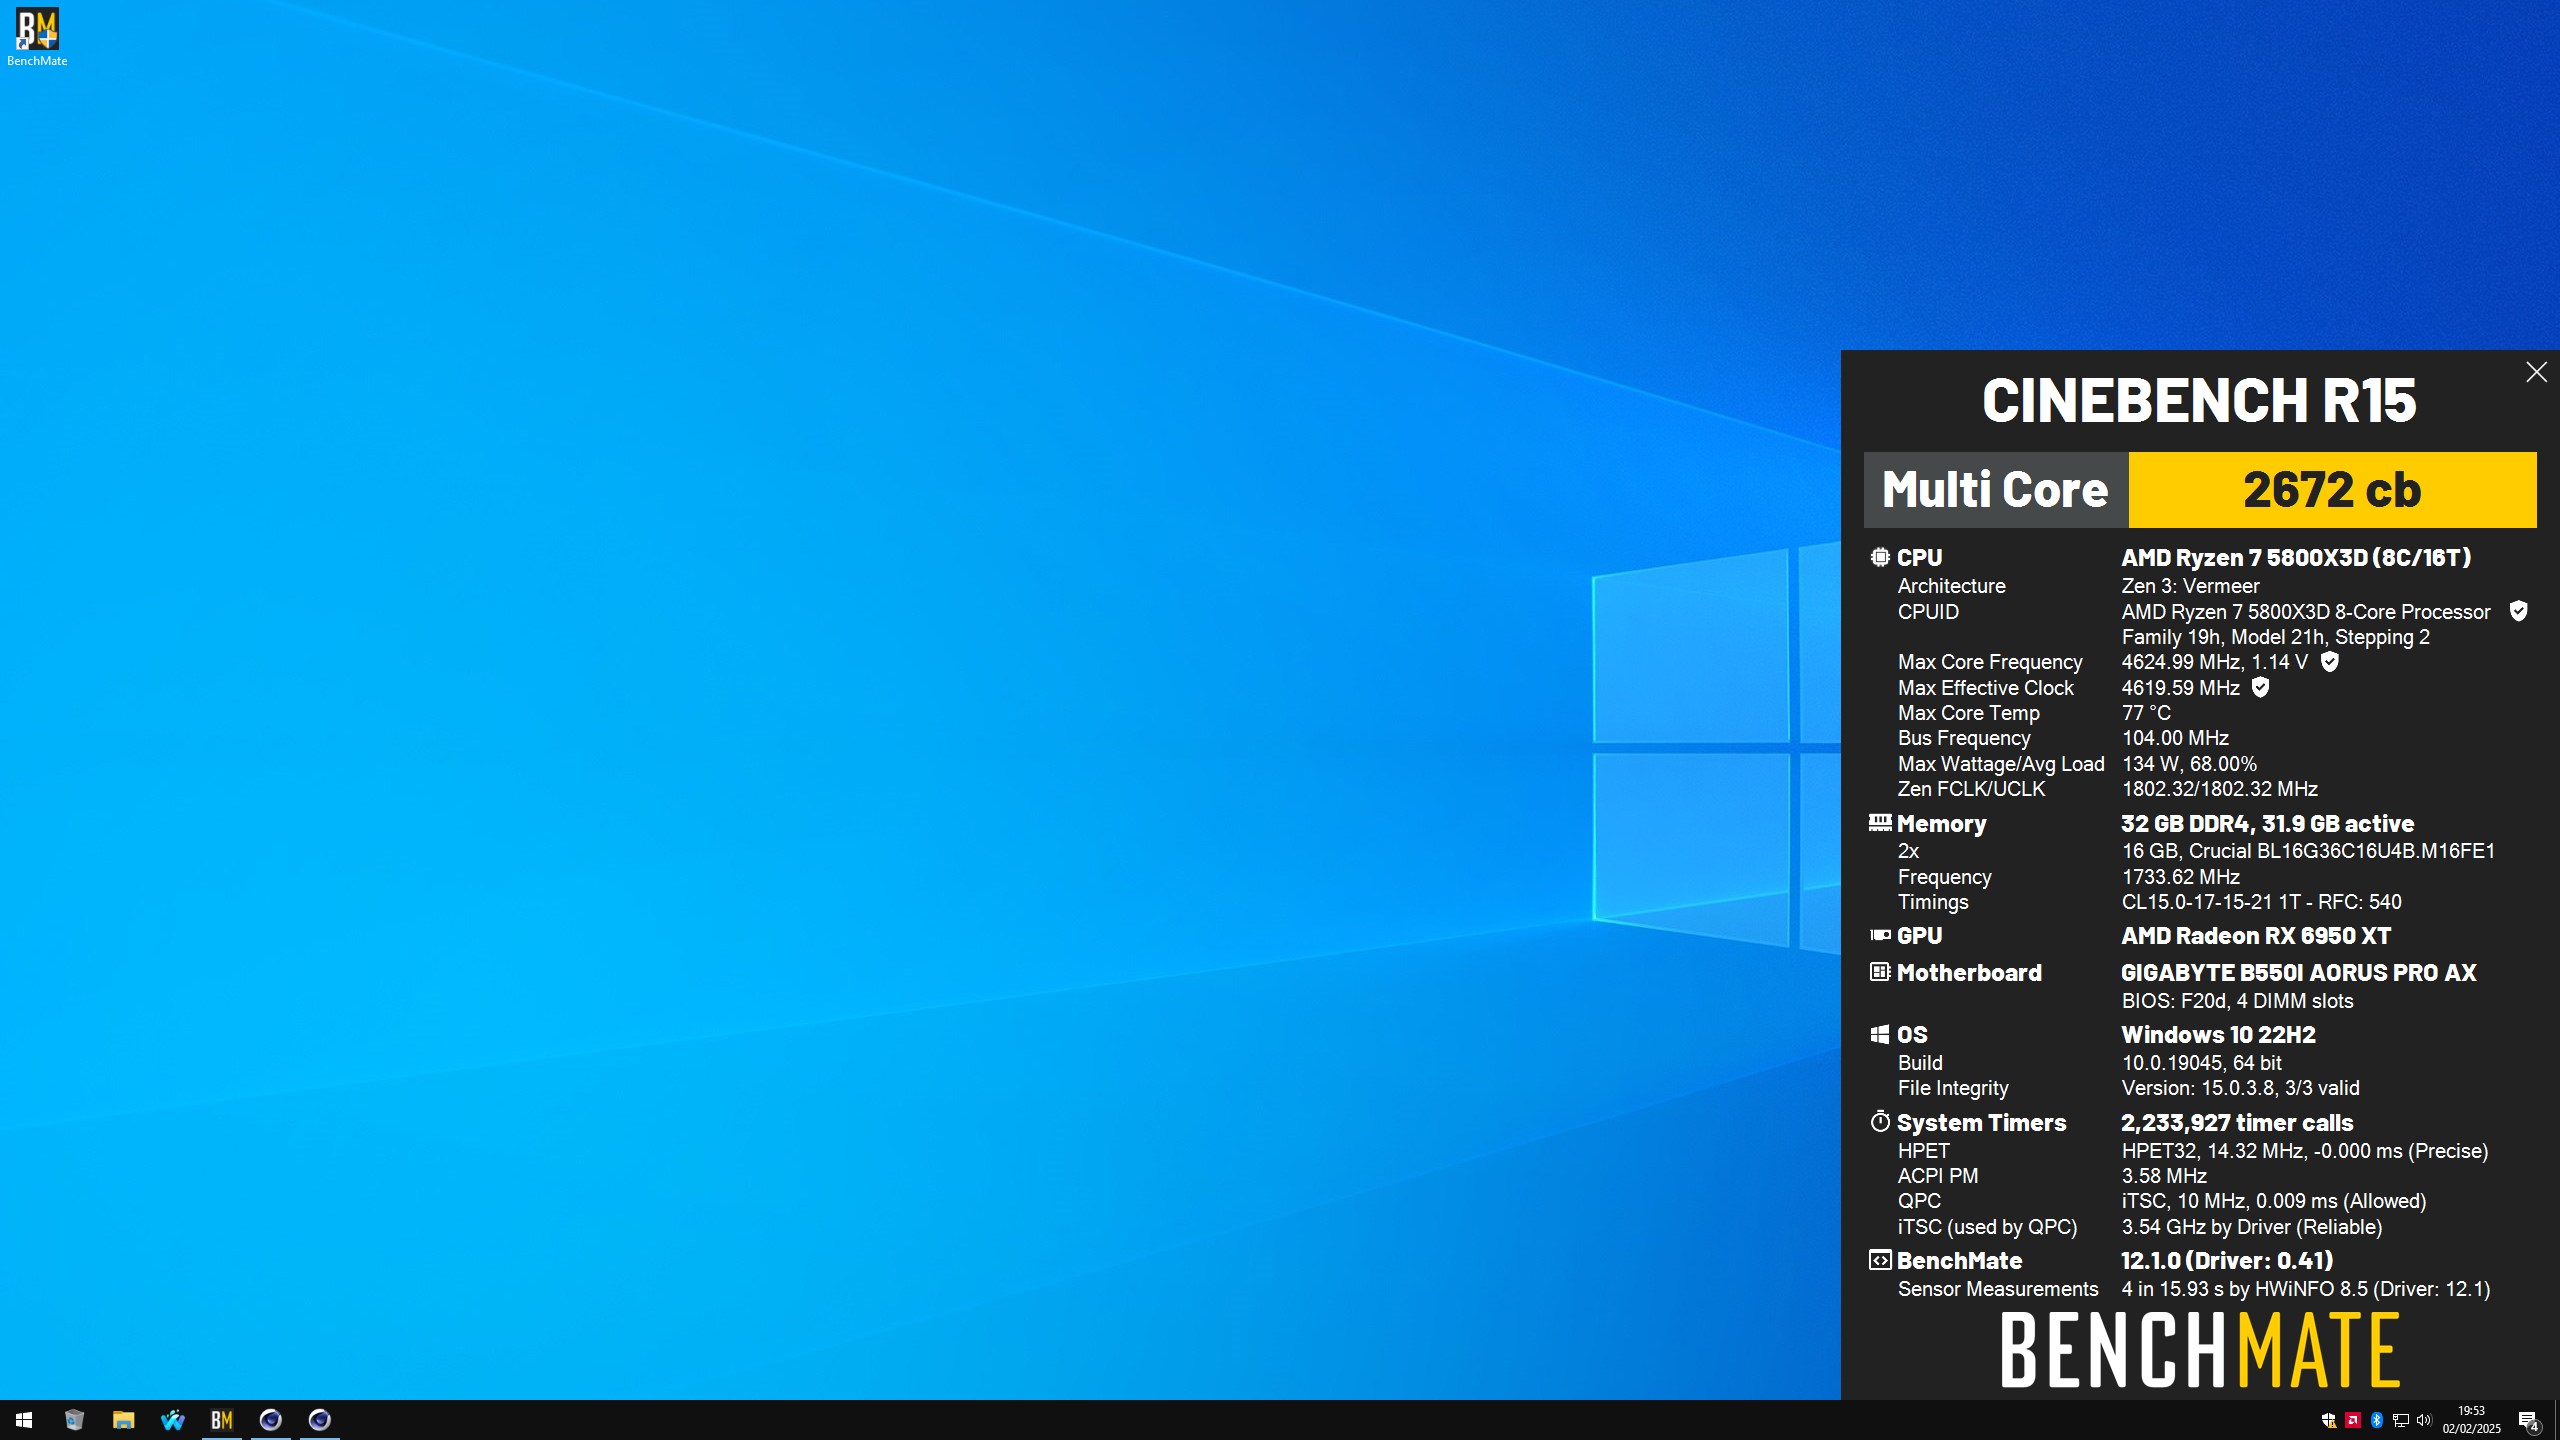Click the CINEBENCH R15 title
The width and height of the screenshot is (2560, 1440).
coord(2199,400)
